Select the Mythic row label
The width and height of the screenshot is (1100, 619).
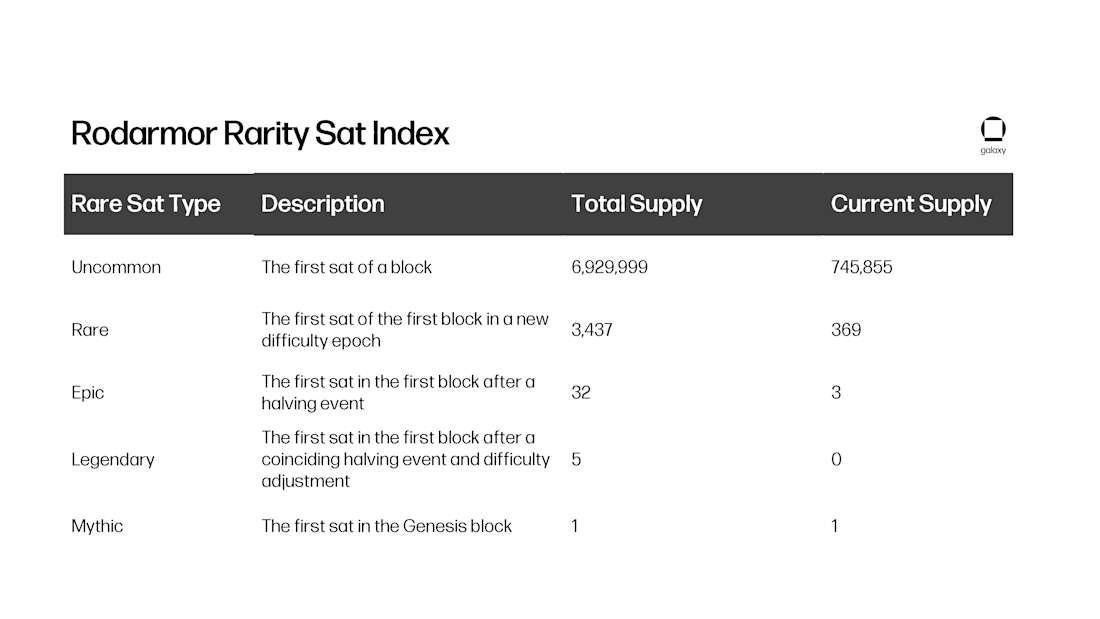[97, 526]
